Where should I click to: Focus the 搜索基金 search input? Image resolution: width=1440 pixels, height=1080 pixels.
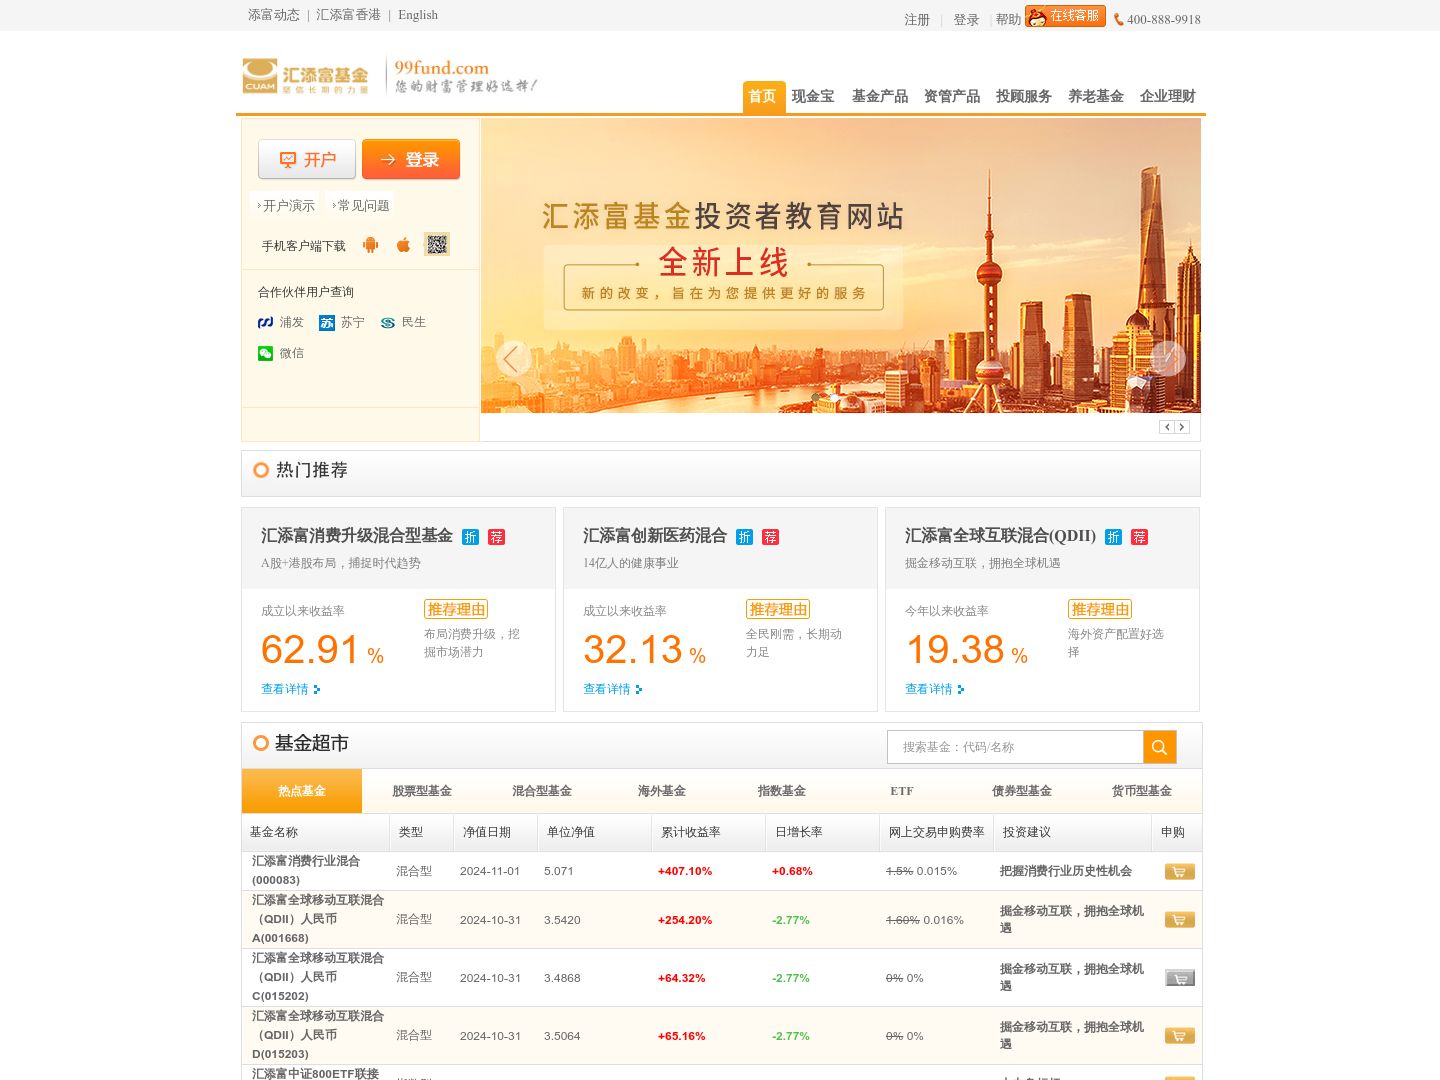(1015, 747)
